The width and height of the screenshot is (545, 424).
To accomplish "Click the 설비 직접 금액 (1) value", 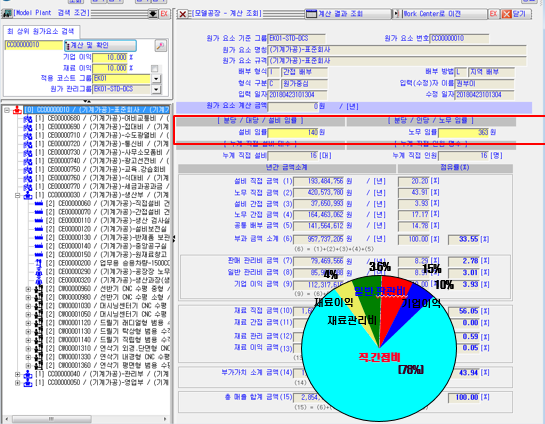I will 318,181.
